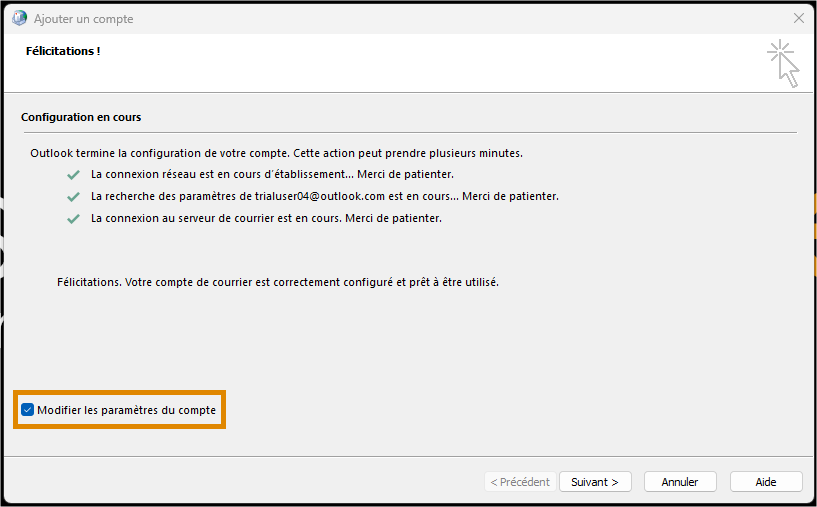Close the Ajouter un compte dialog
This screenshot has height=507, width=817.
pyautogui.click(x=798, y=18)
